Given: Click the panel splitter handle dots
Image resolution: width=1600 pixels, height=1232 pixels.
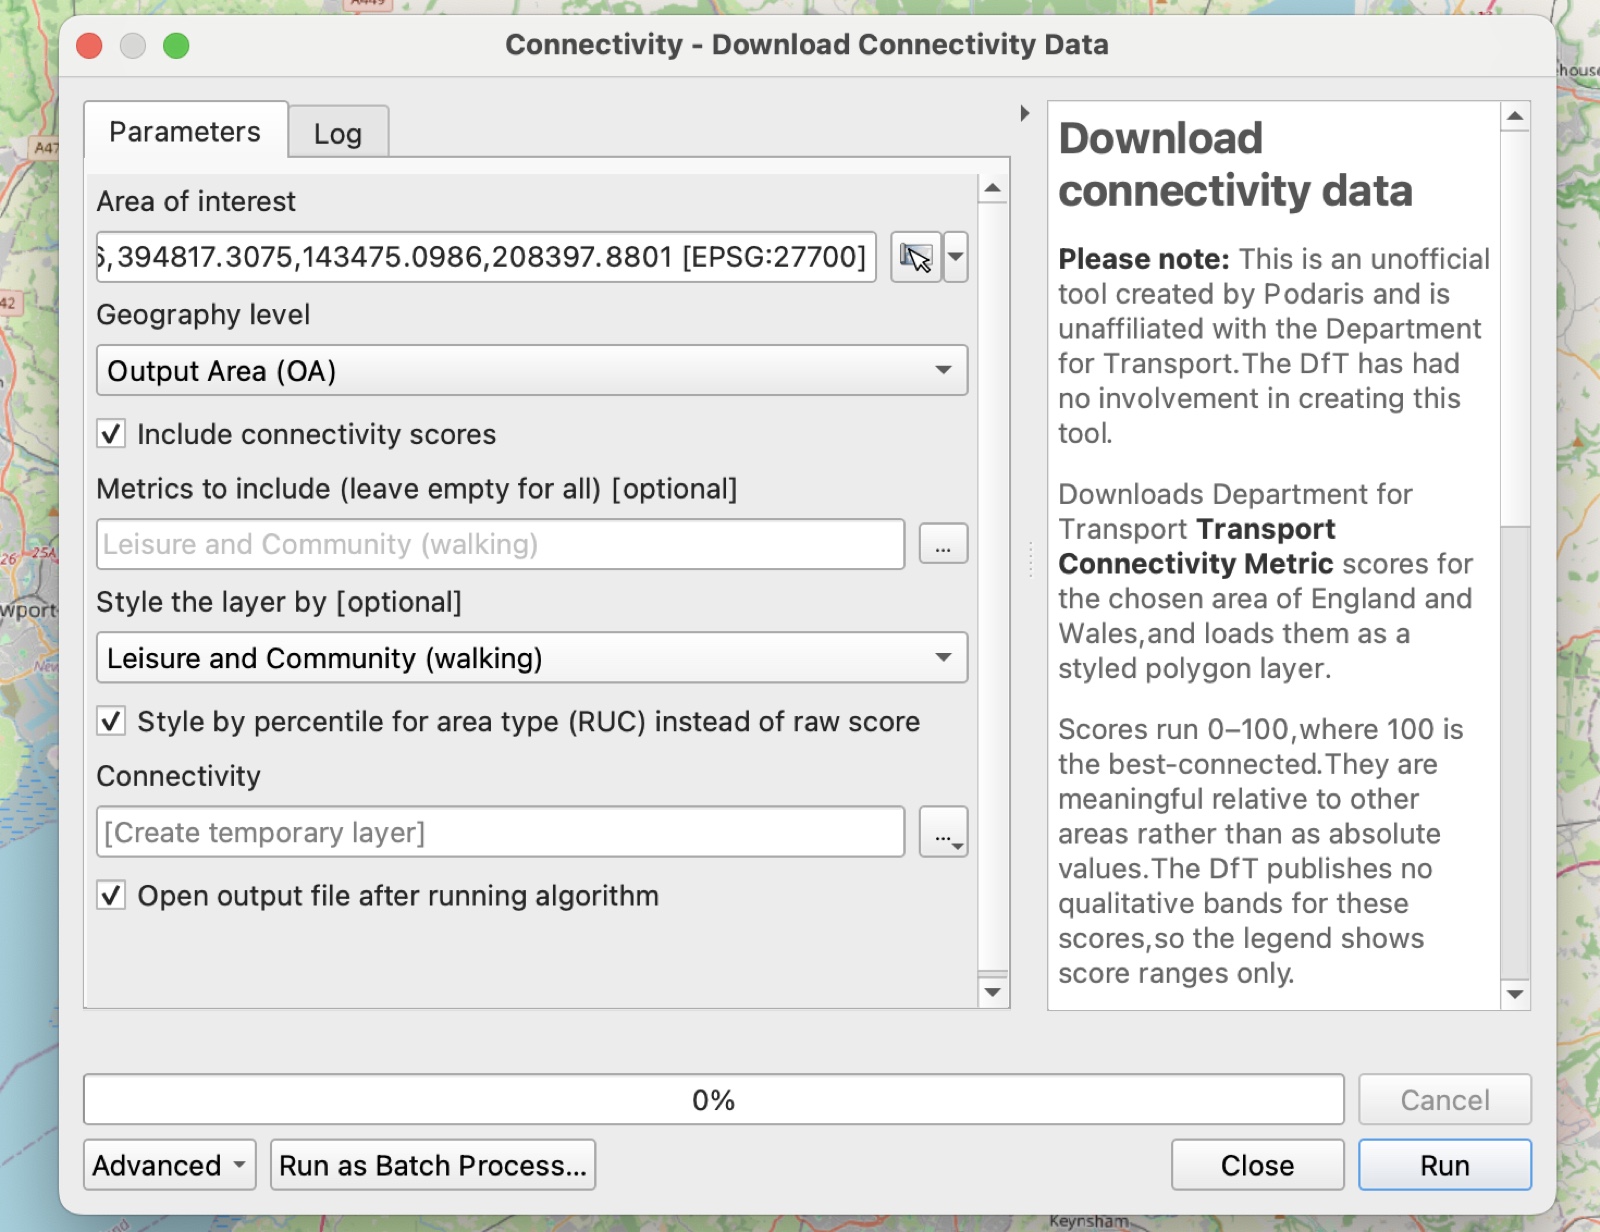Looking at the screenshot, I should pos(1029,559).
